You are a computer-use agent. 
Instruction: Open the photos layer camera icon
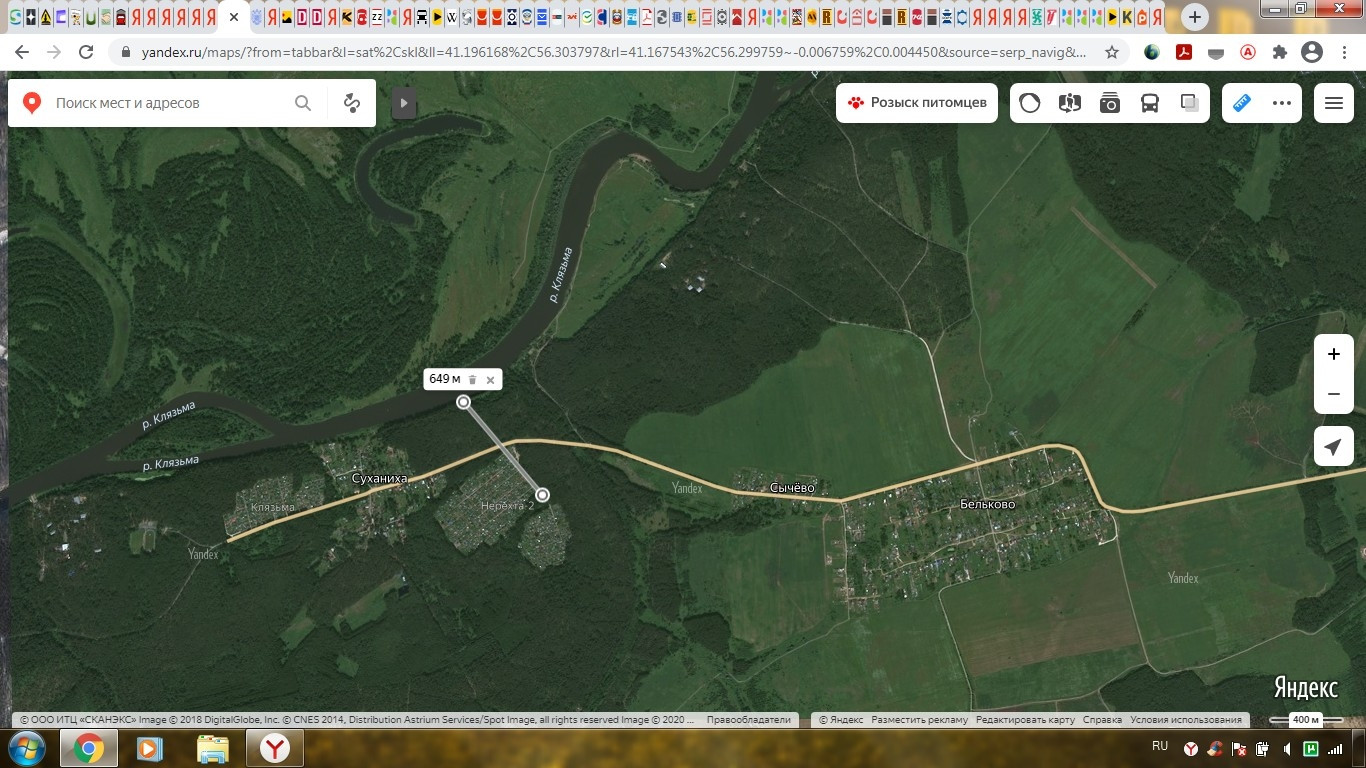[x=1110, y=103]
